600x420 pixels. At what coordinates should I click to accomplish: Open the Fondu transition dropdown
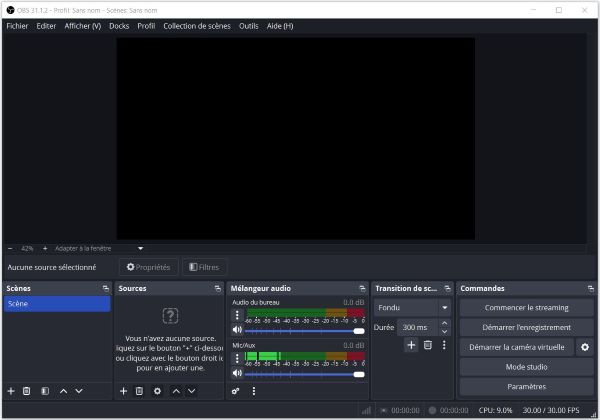(x=412, y=308)
